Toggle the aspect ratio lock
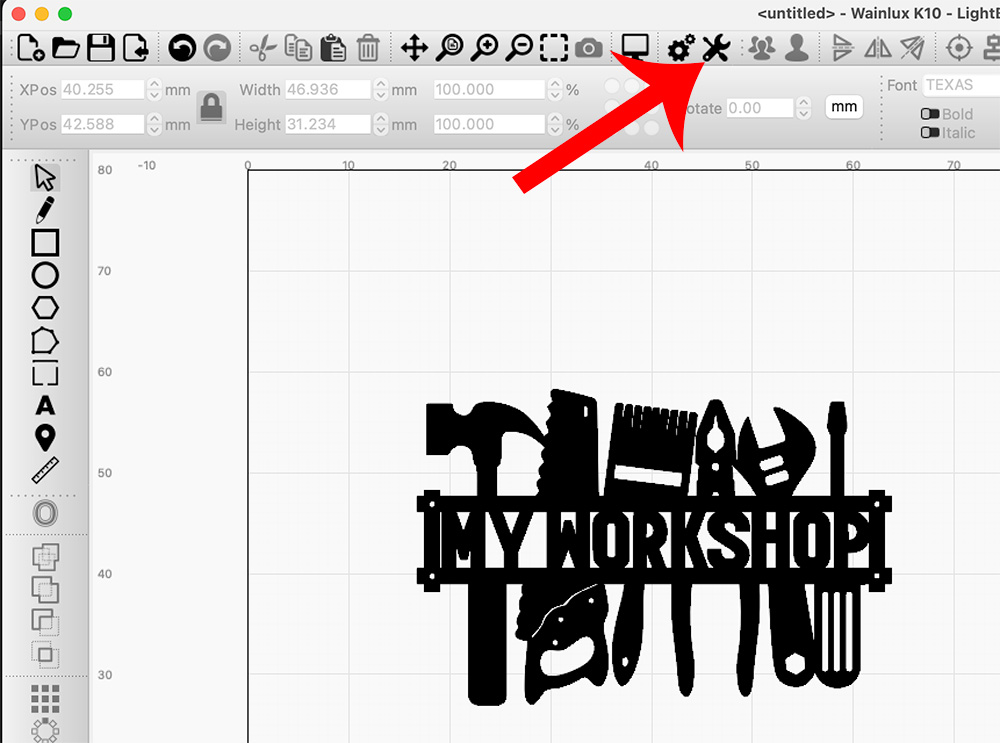This screenshot has height=743, width=1000. click(x=210, y=106)
